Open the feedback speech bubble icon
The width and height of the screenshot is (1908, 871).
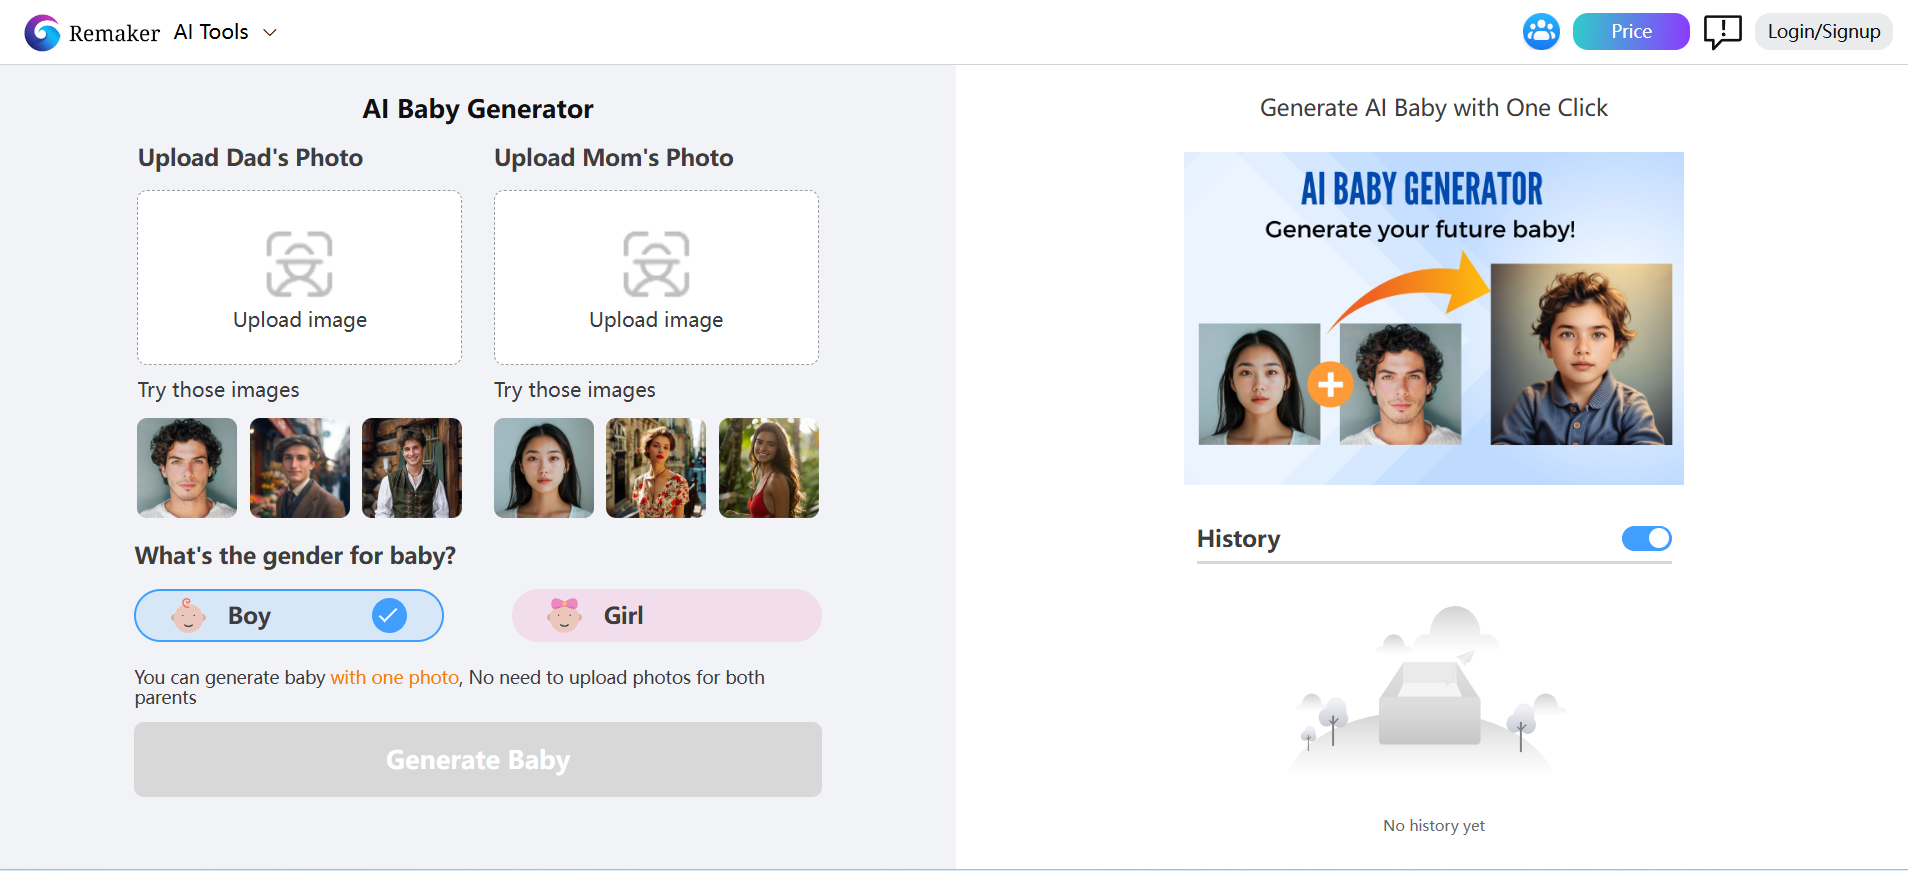coord(1722,32)
